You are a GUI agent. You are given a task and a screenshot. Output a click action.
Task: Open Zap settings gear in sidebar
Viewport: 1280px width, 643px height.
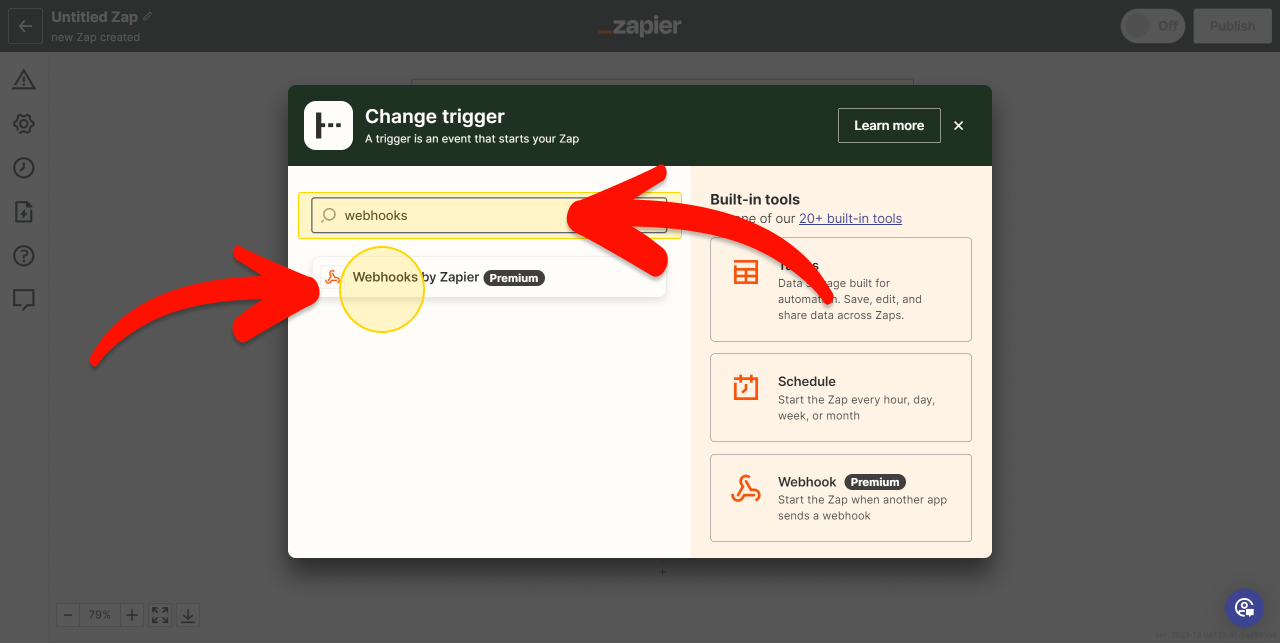(x=24, y=124)
